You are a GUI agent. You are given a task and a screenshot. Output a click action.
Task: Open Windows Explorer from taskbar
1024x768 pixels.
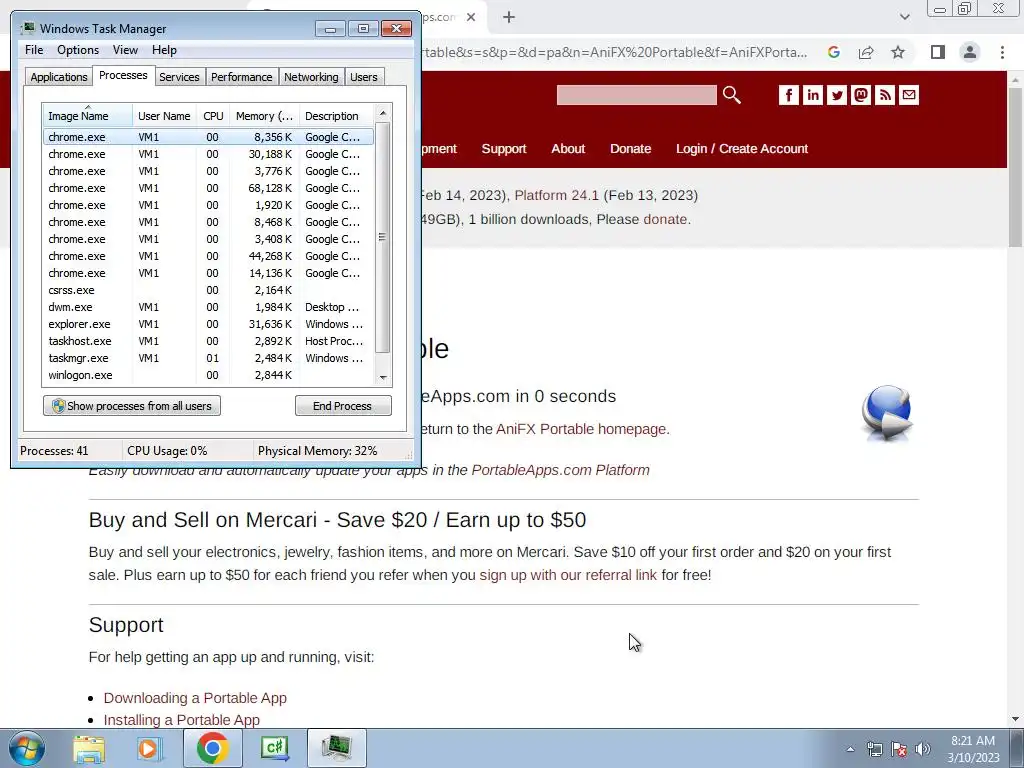tap(89, 748)
